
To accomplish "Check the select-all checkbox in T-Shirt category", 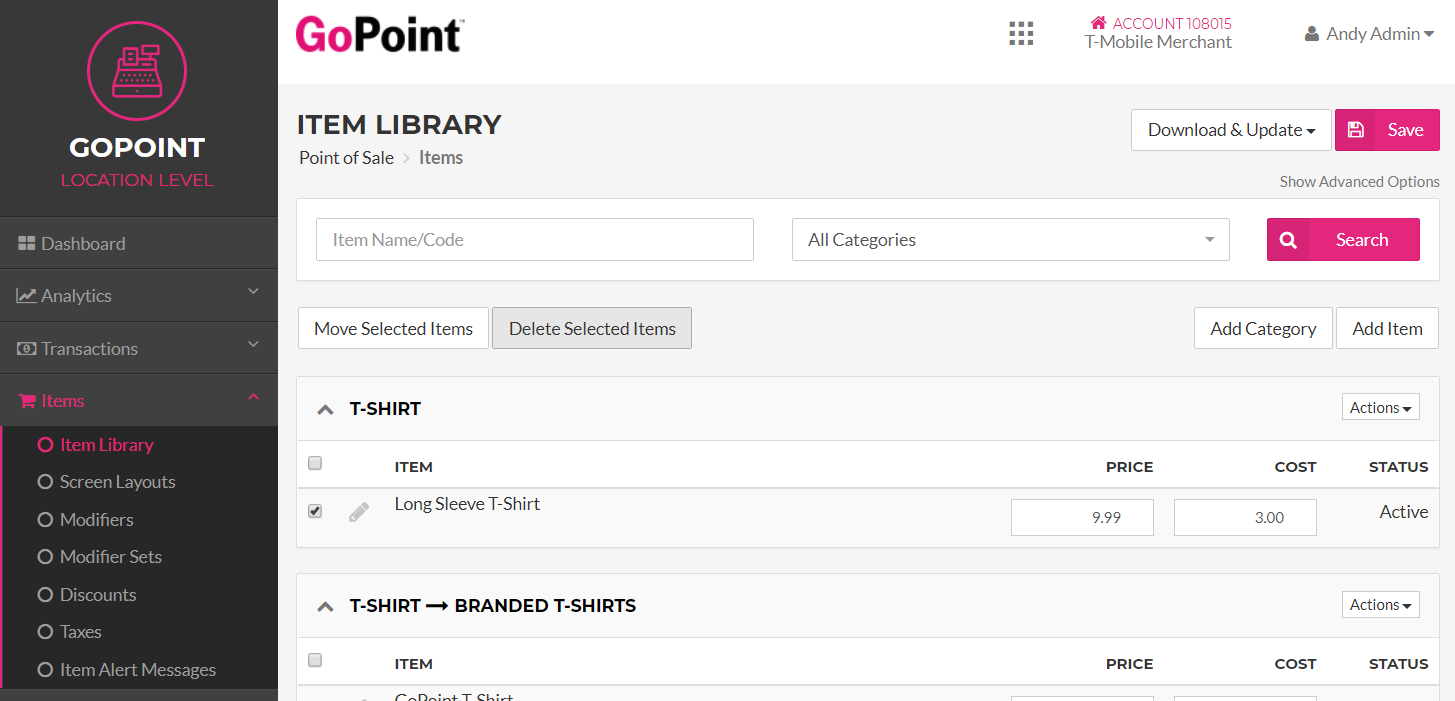I will (x=315, y=463).
